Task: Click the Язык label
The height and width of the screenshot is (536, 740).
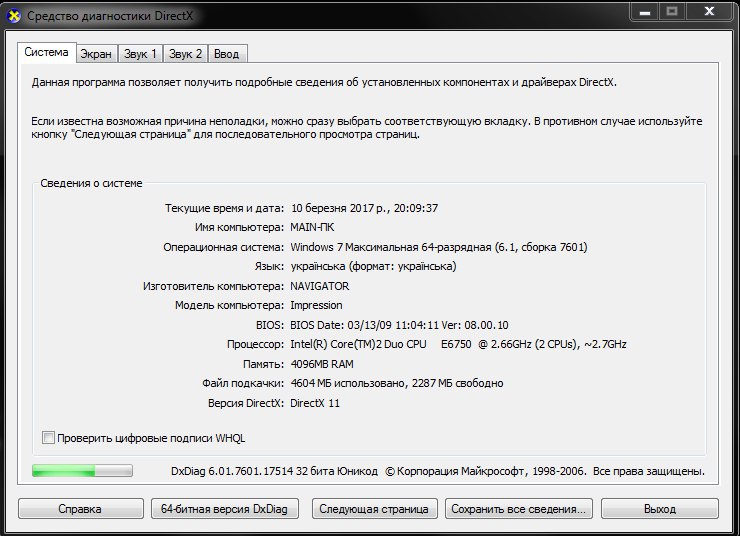Action: (x=269, y=267)
